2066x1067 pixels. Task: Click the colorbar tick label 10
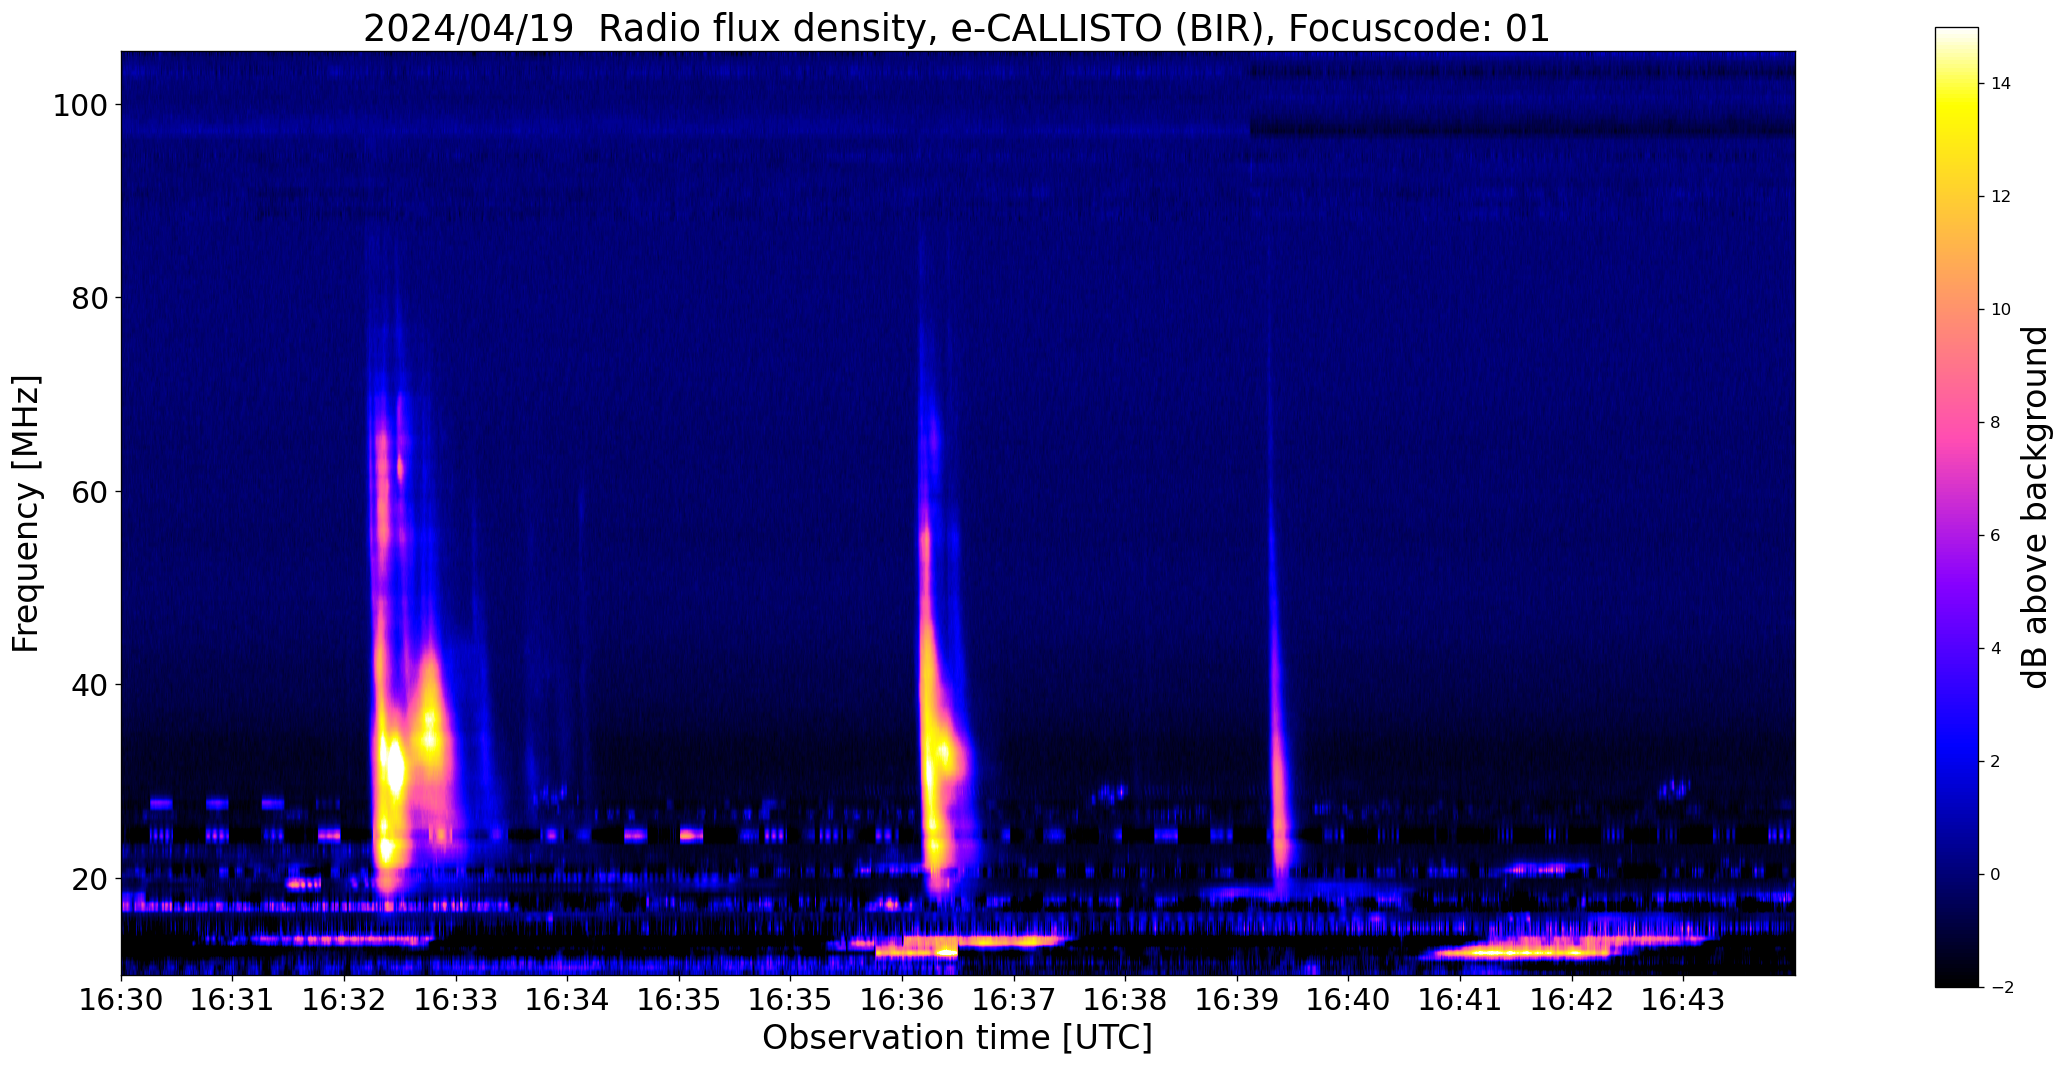[x=2001, y=310]
